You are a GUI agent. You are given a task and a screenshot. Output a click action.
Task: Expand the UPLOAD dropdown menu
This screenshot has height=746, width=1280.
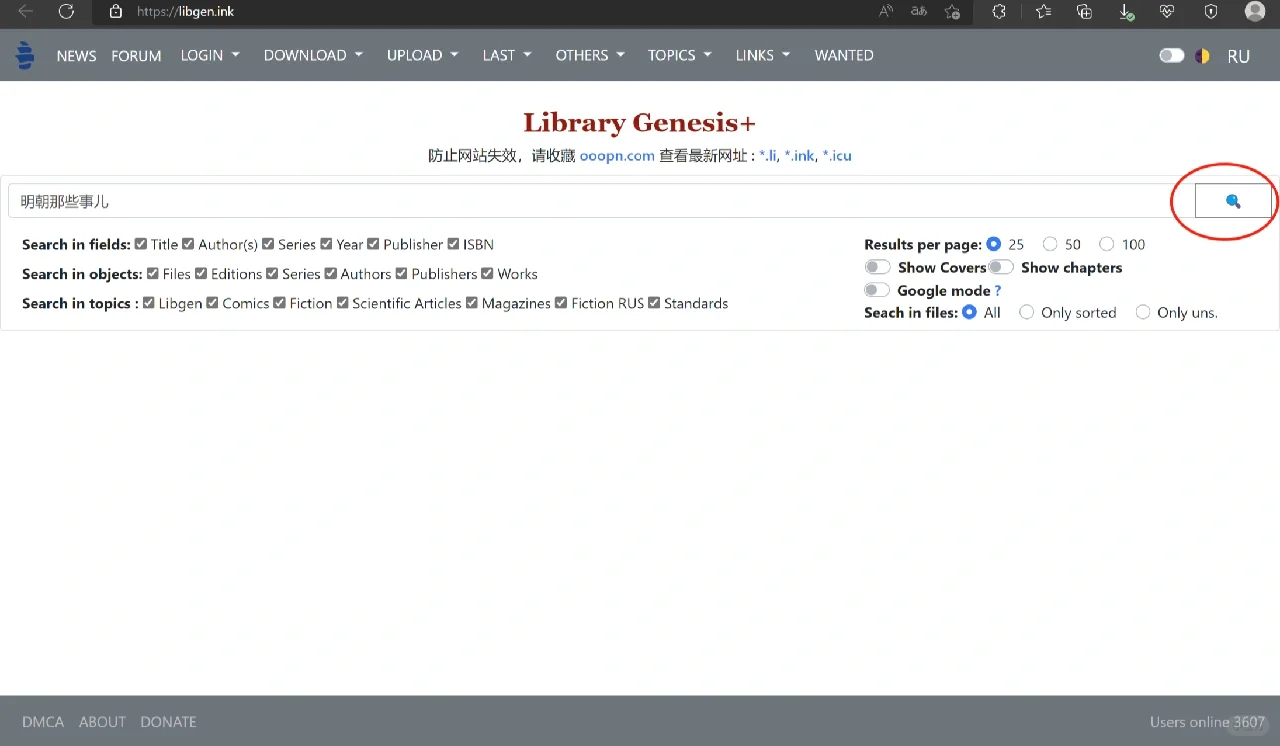[x=423, y=55]
